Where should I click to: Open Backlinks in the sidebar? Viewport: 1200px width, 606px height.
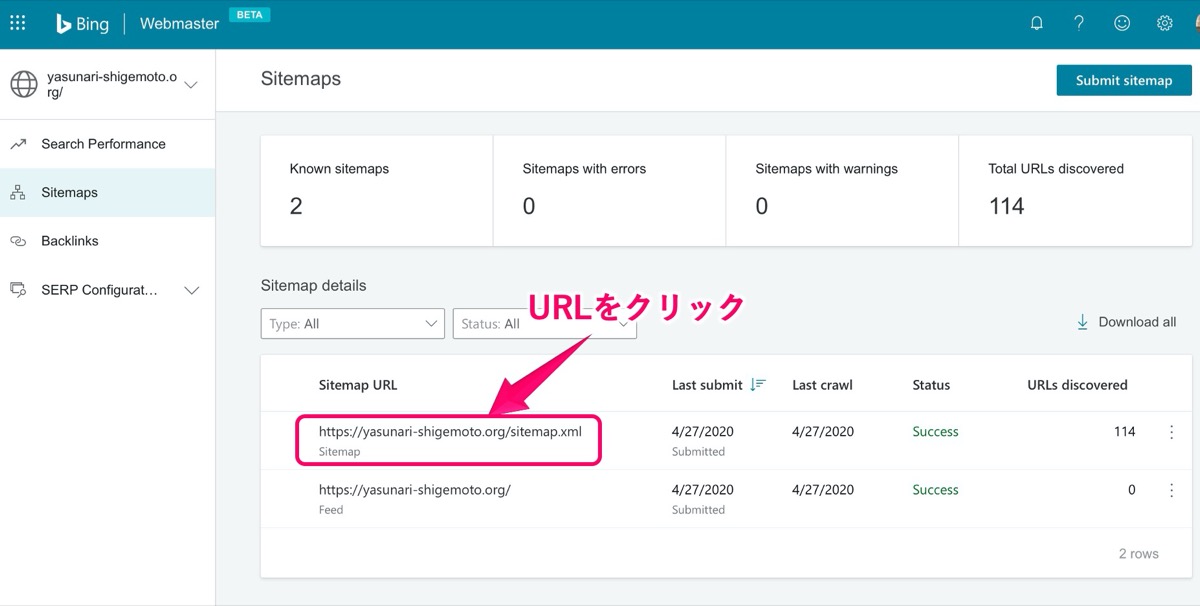[x=107, y=241]
